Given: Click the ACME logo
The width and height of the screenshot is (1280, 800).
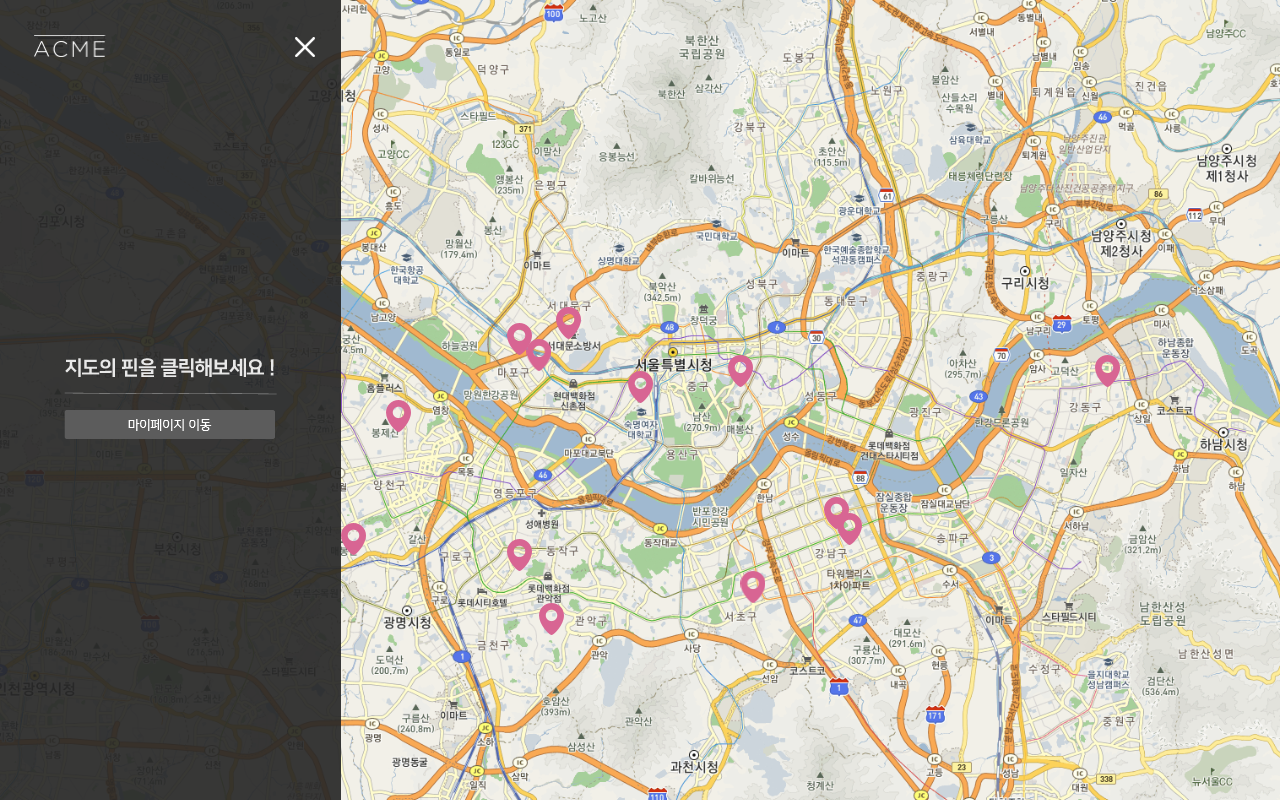Looking at the screenshot, I should click(x=70, y=47).
